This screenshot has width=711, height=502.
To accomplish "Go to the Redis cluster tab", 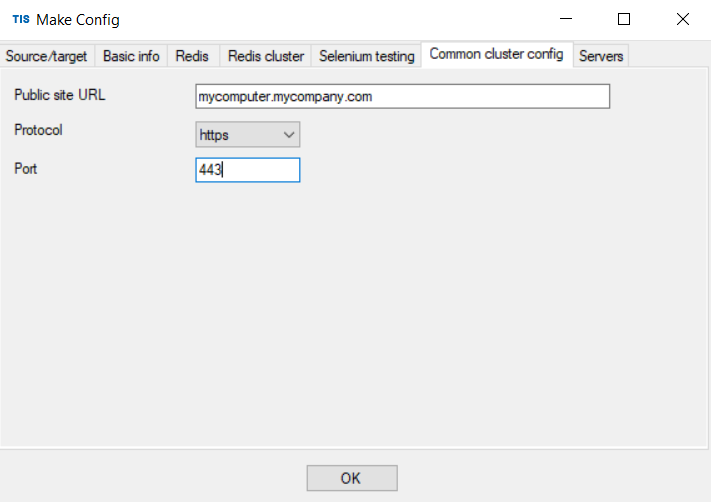I will pos(266,56).
